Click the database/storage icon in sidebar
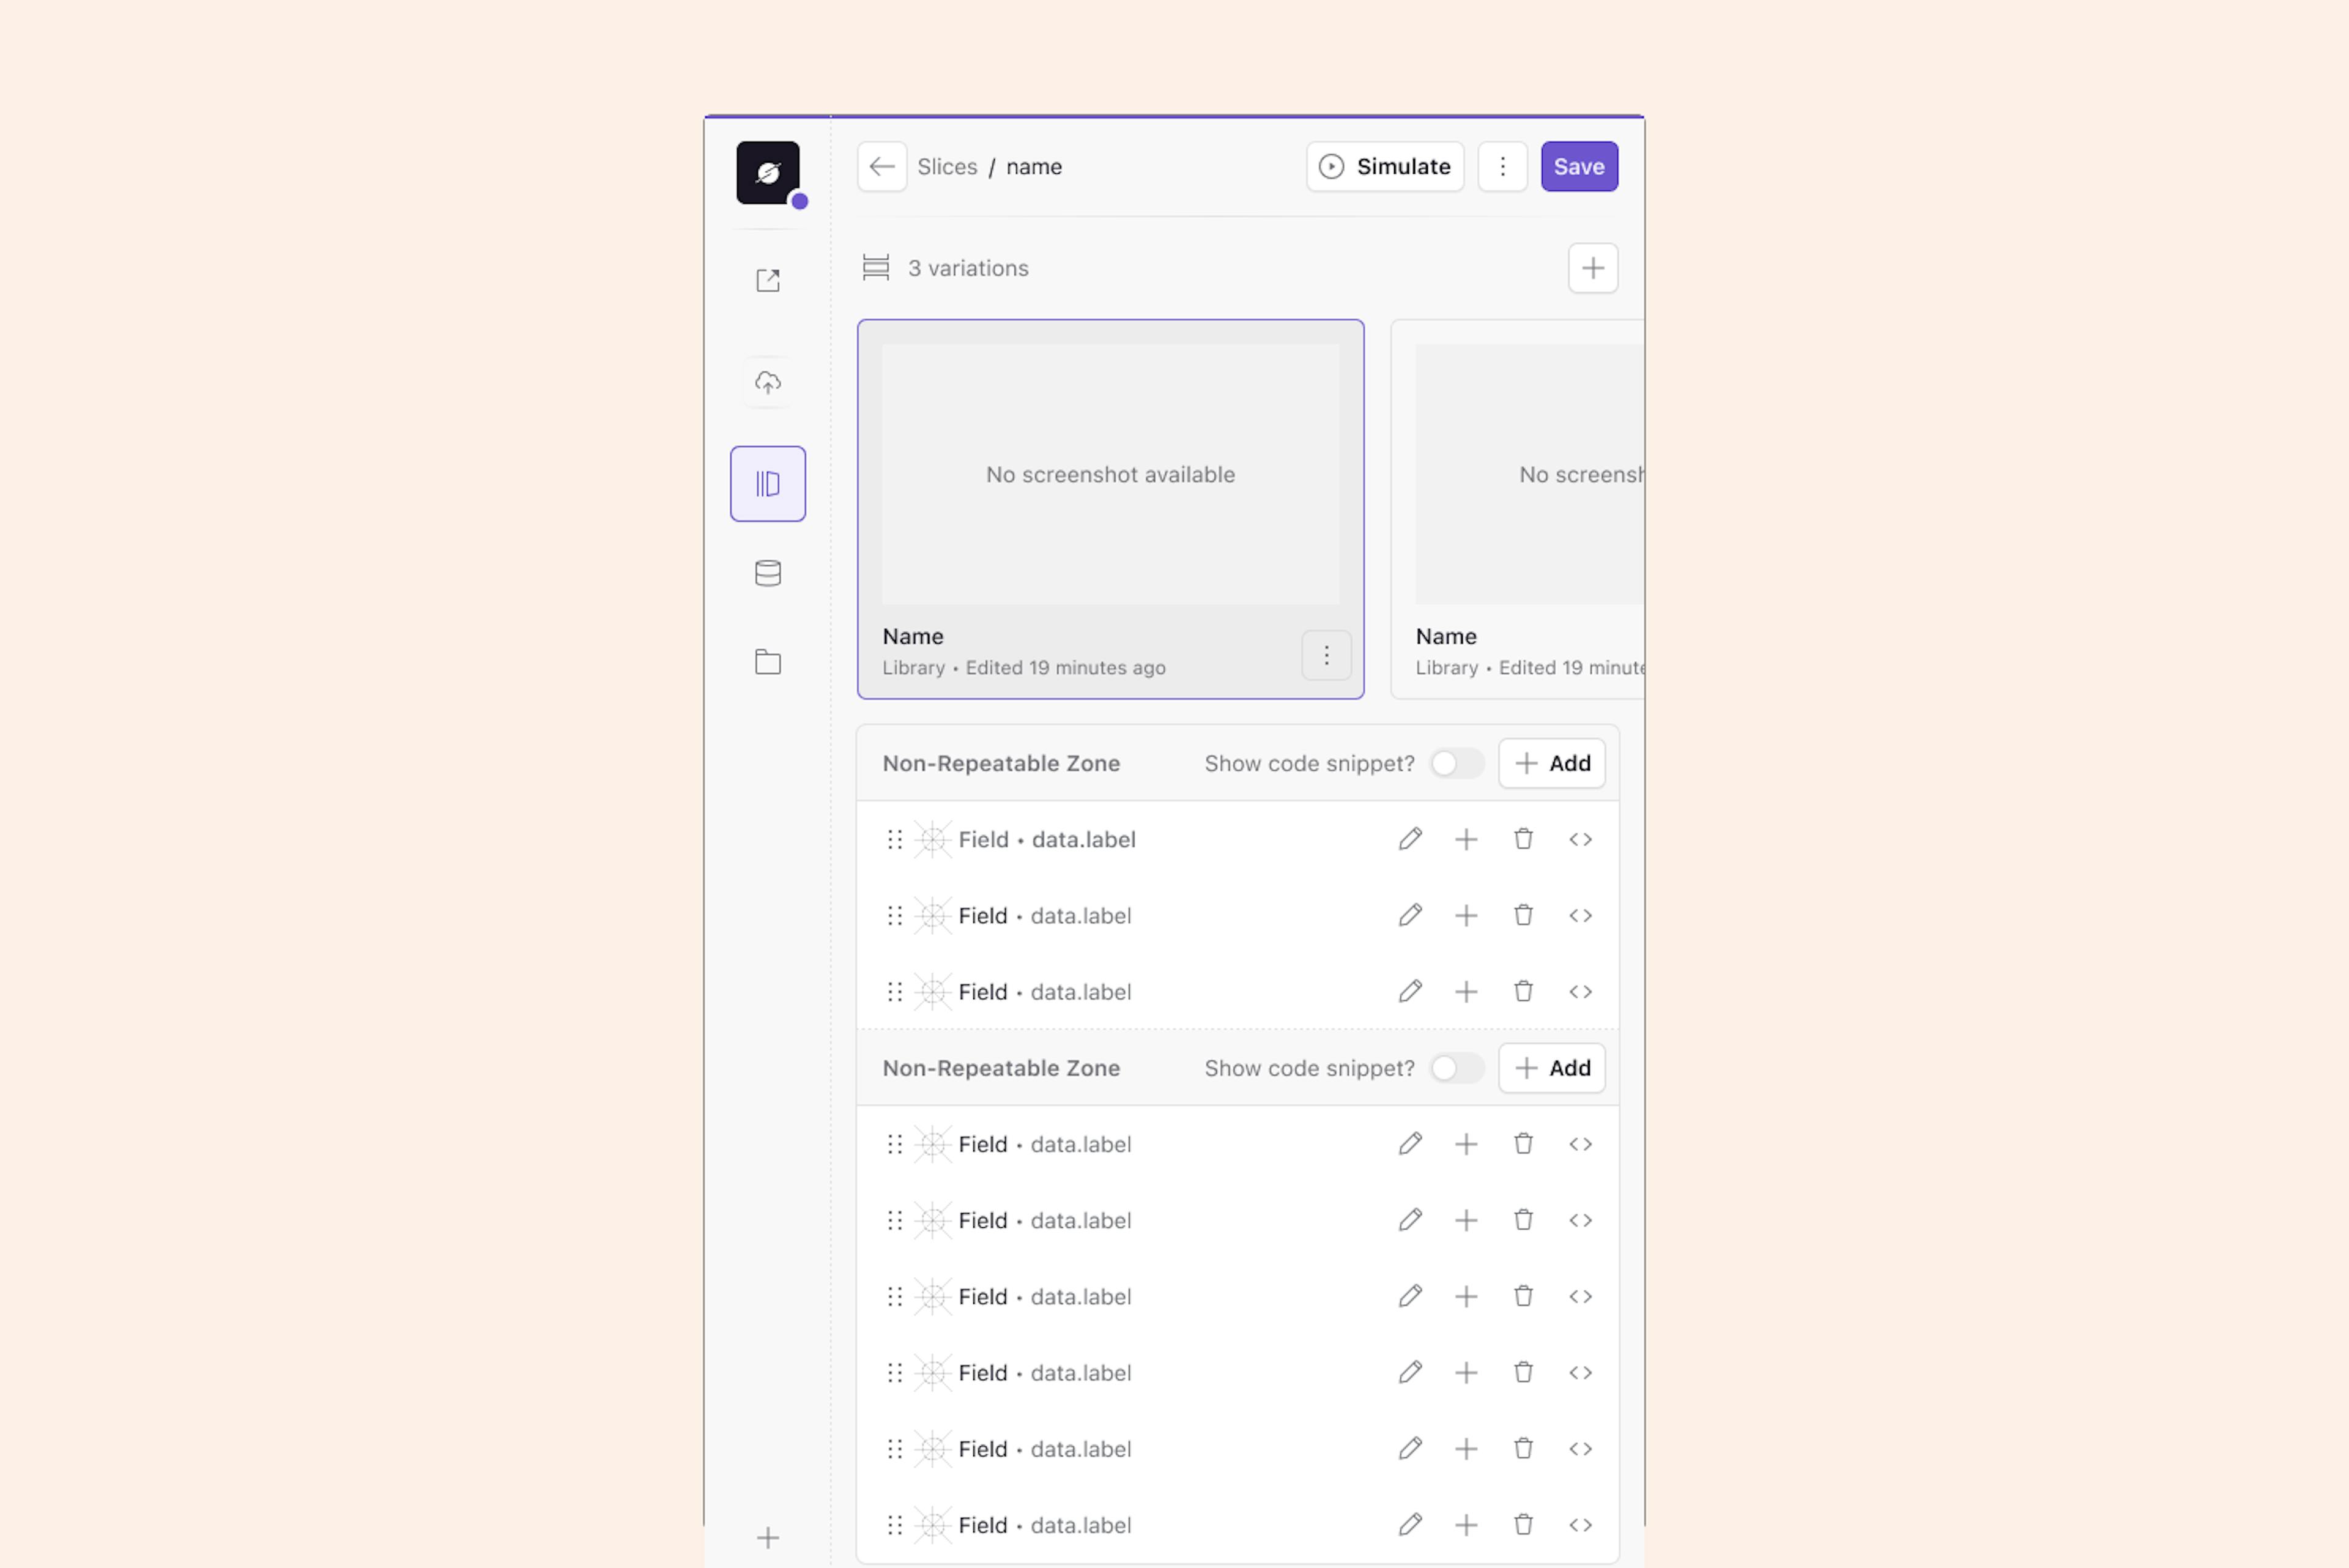Image resolution: width=2349 pixels, height=1568 pixels. (768, 572)
